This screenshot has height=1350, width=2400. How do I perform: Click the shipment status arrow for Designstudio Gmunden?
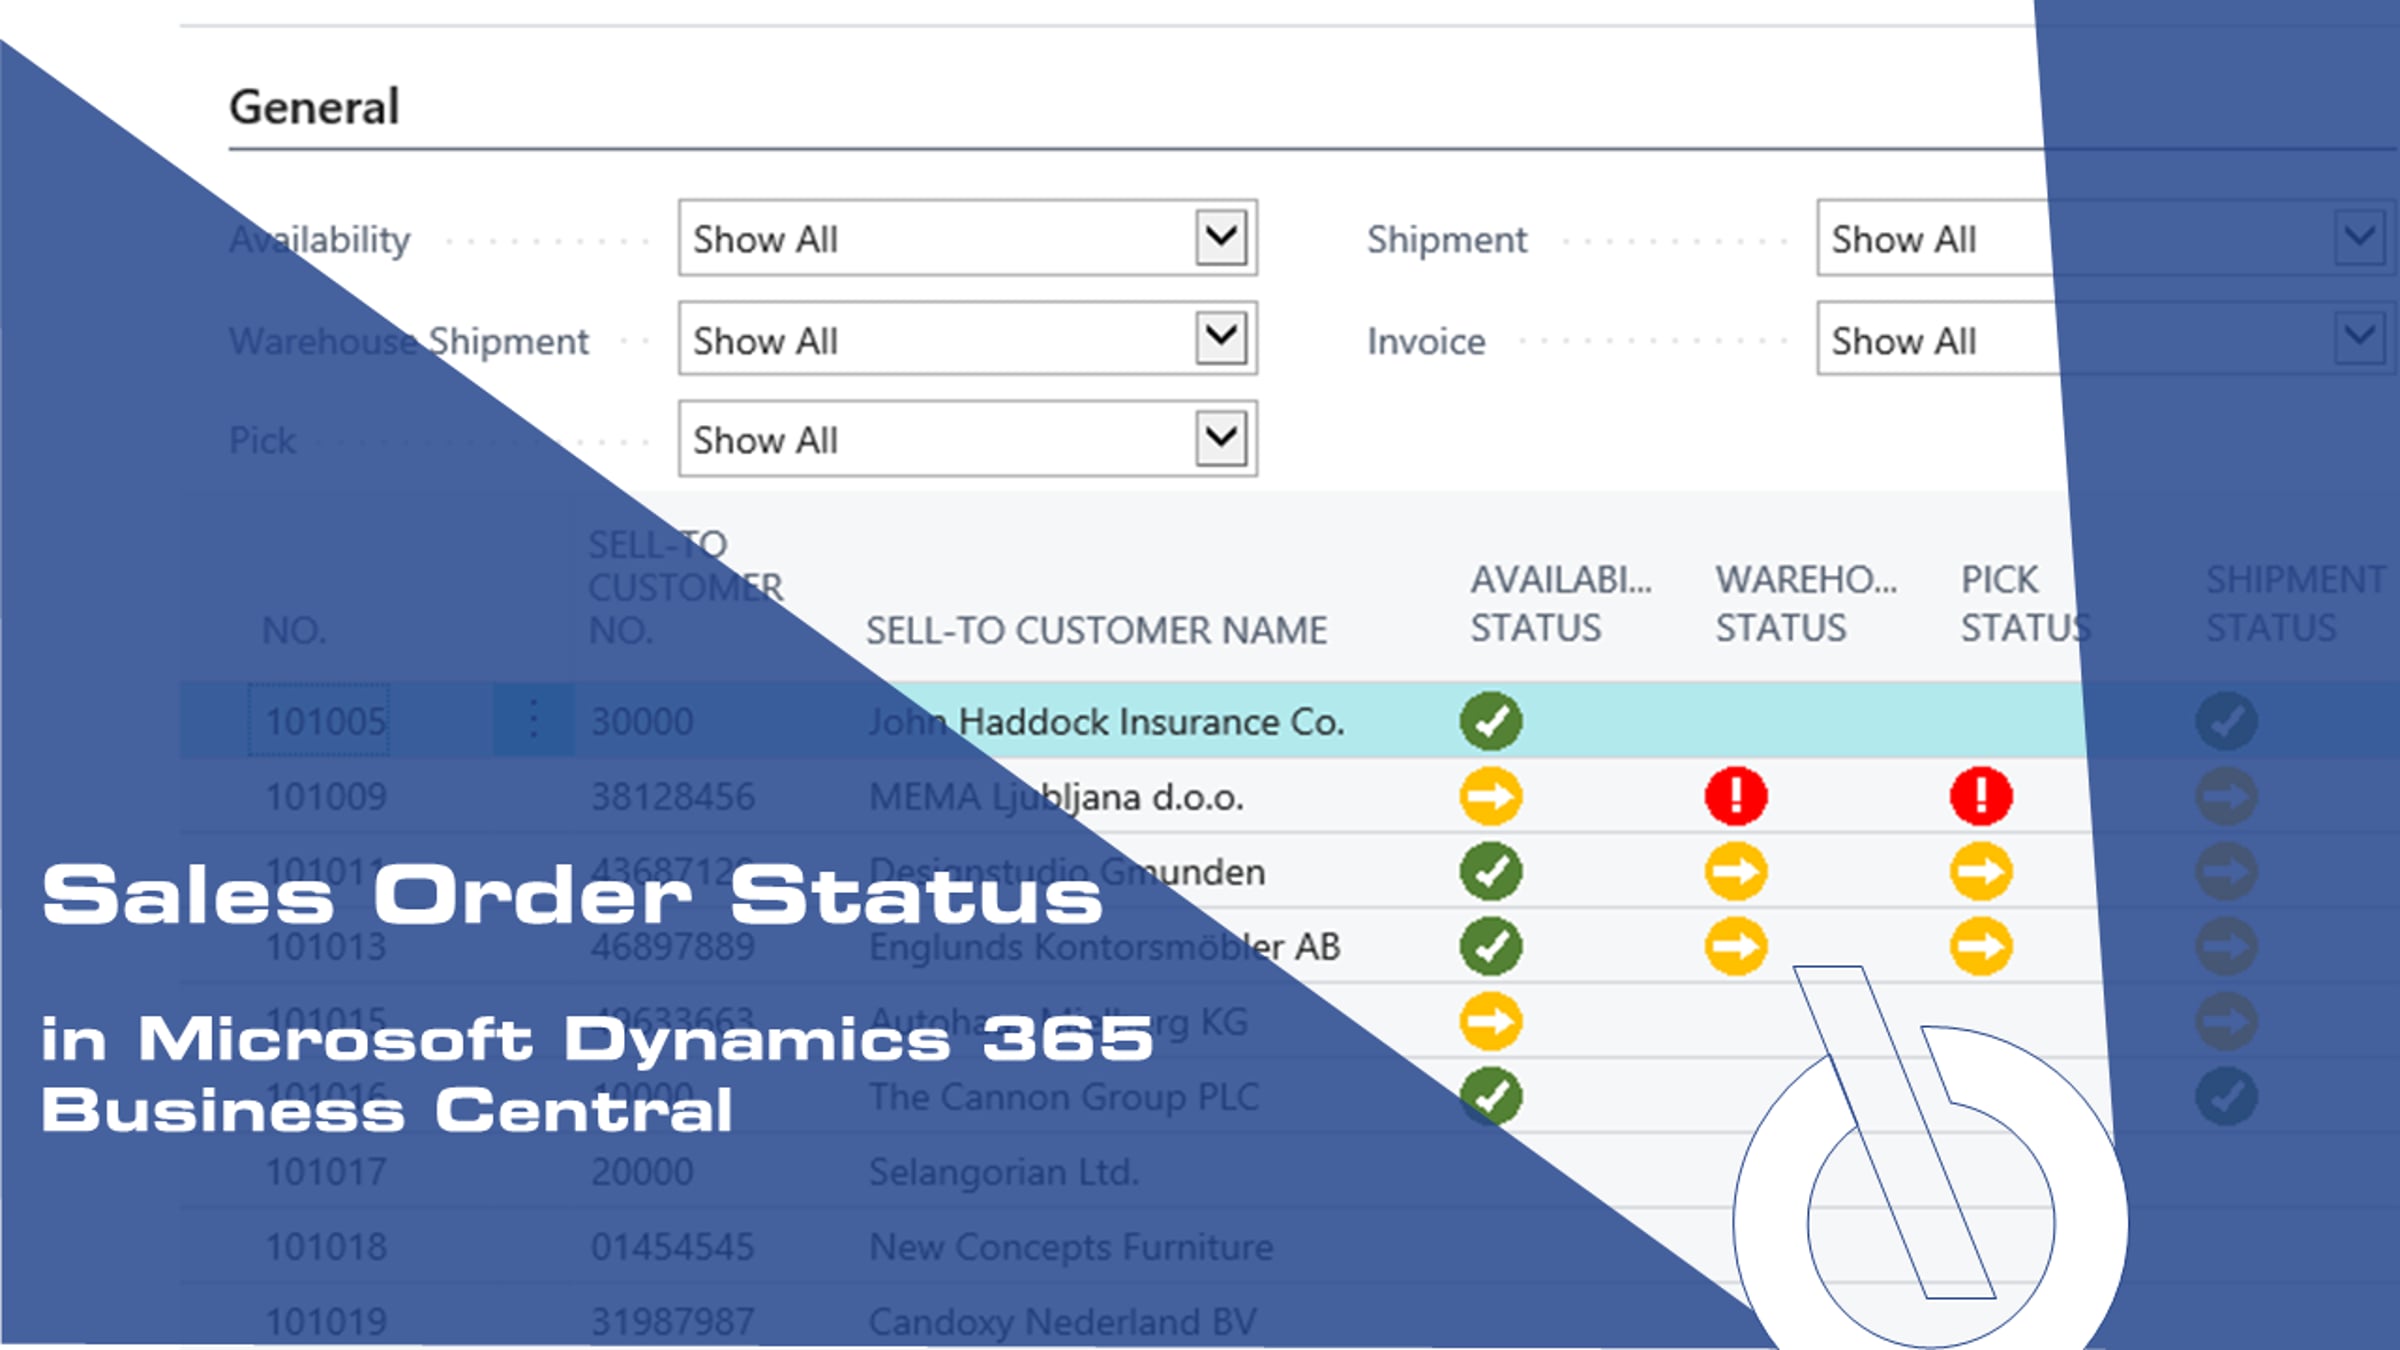[x=2226, y=871]
